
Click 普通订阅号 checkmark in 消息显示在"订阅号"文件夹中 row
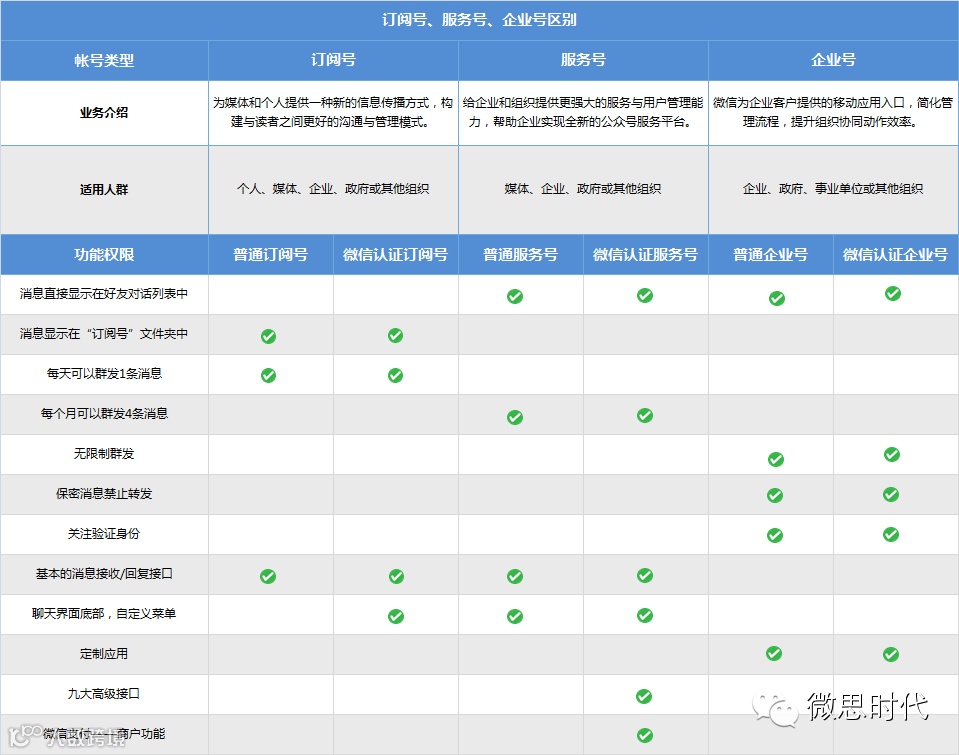[x=268, y=336]
